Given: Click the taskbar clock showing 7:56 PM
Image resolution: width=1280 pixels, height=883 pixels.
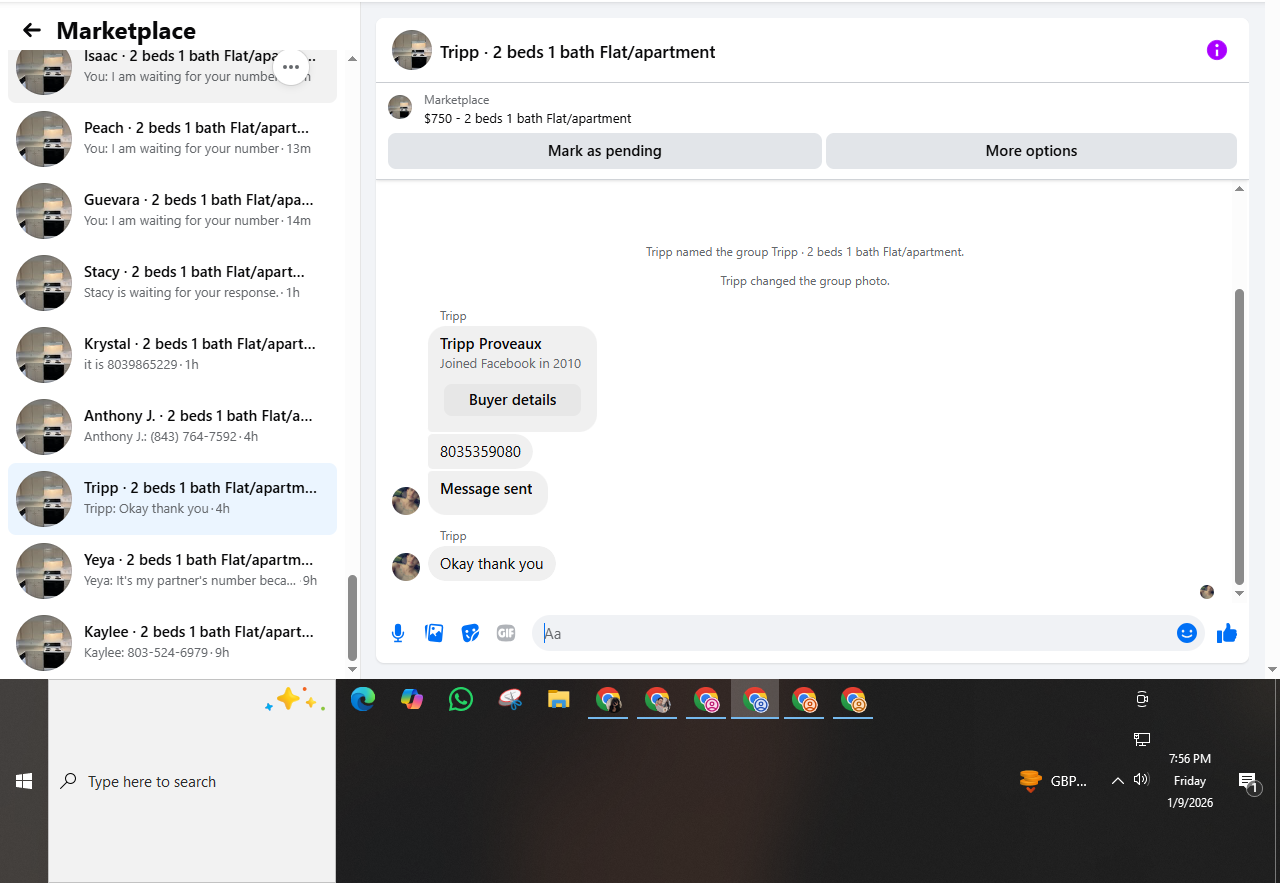Looking at the screenshot, I should pos(1190,780).
